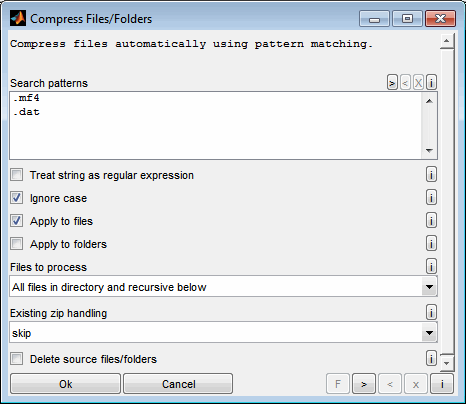Viewport: 466px width, 404px height.
Task: Open info for Existing zip handling
Action: coord(431,312)
